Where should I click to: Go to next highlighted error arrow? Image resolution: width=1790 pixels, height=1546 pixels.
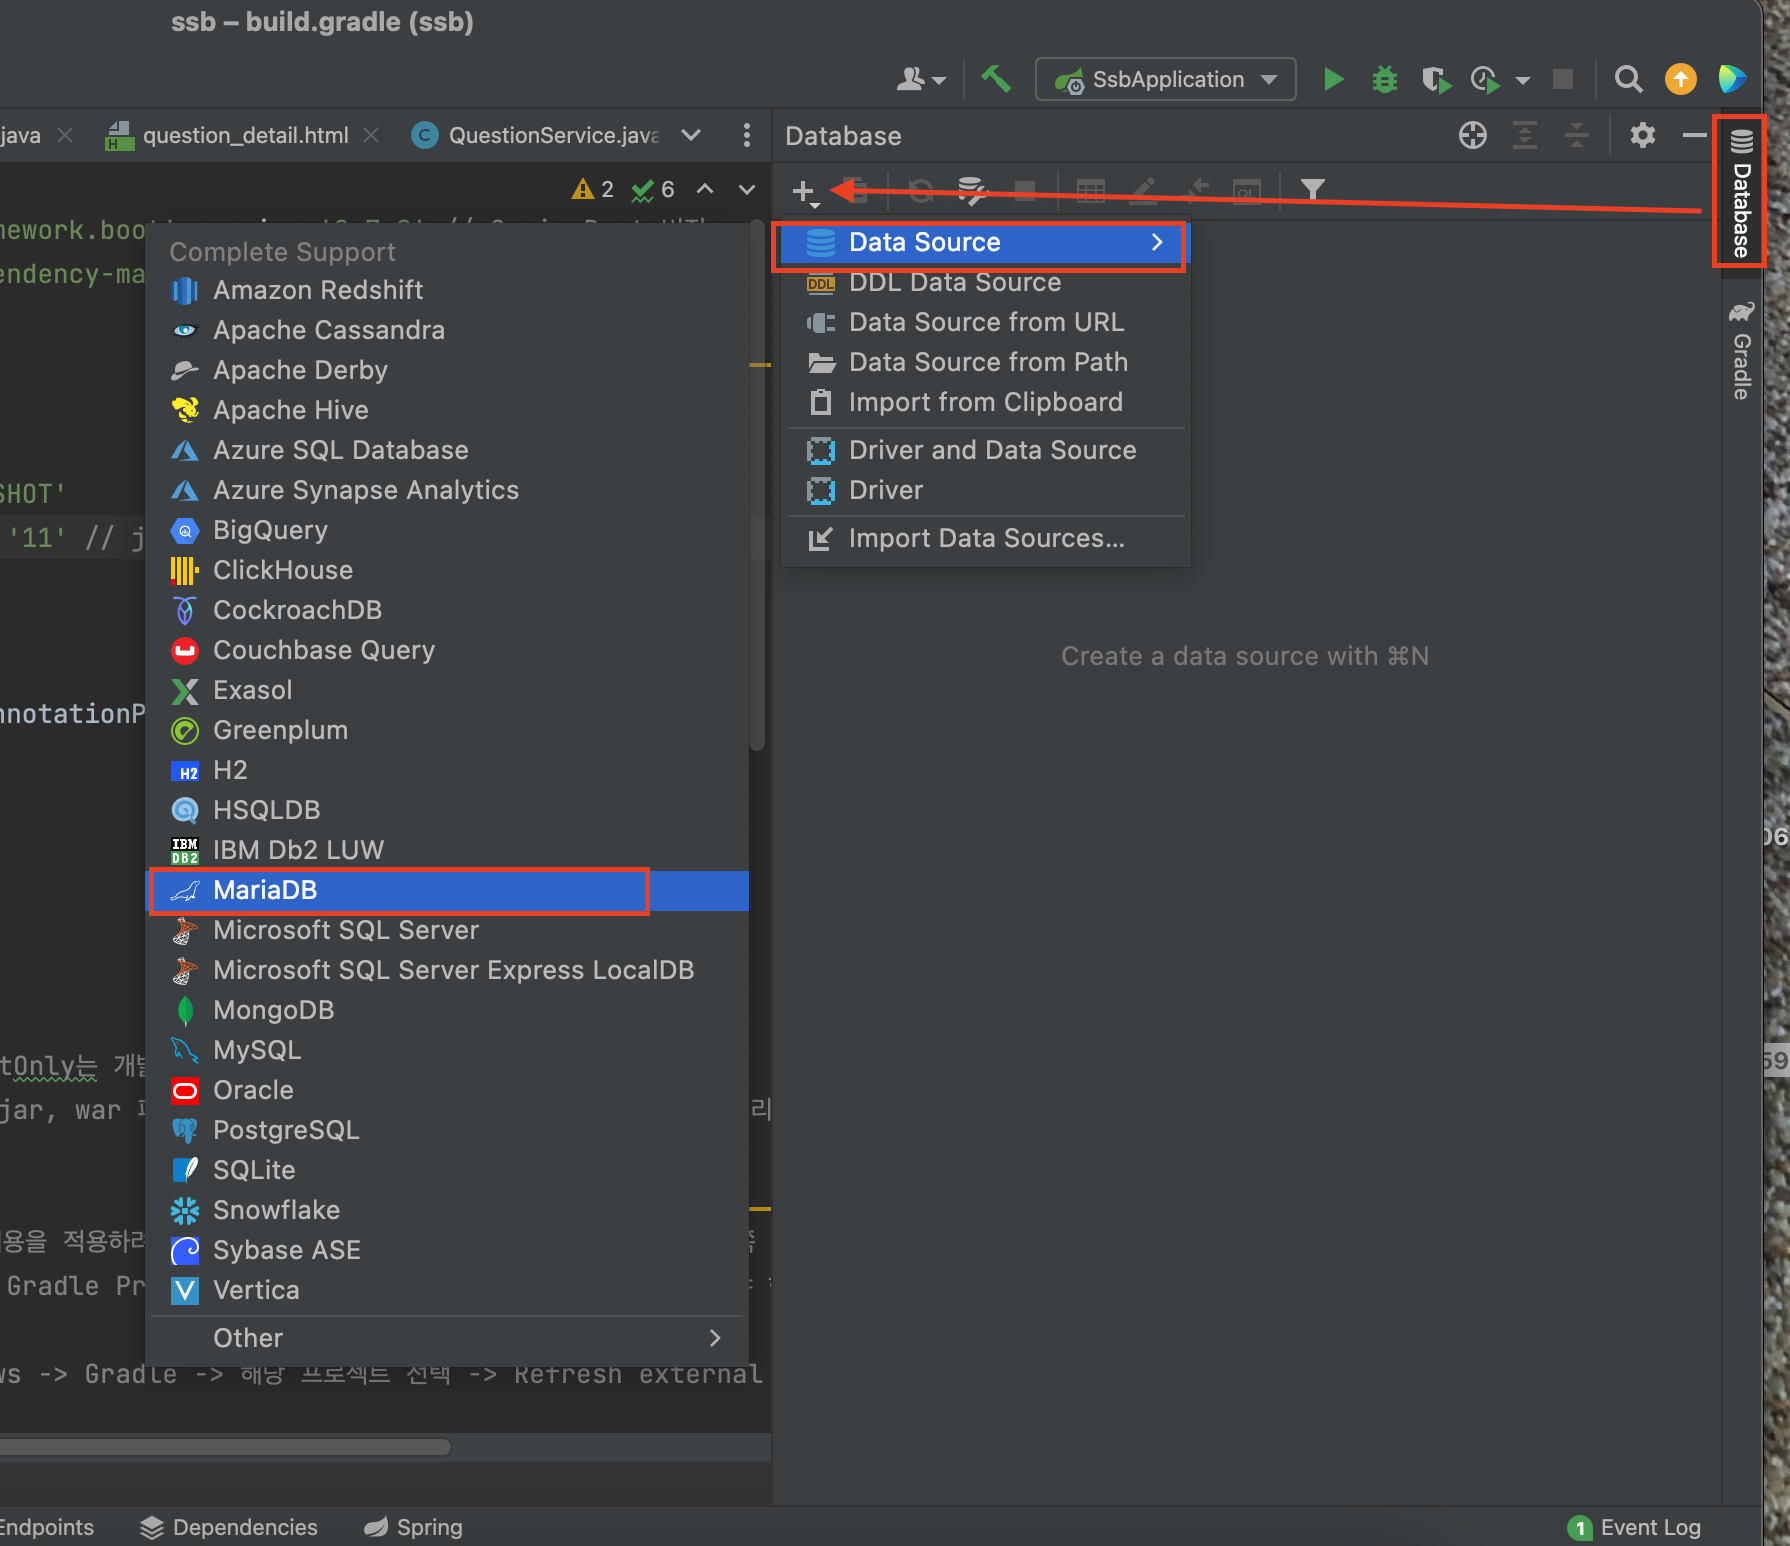tap(747, 189)
